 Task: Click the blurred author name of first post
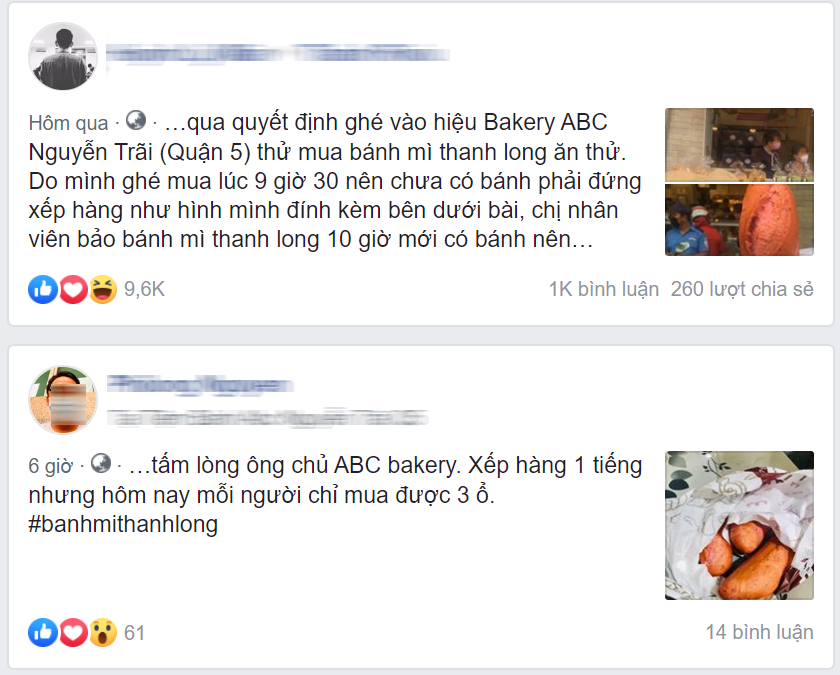(278, 54)
